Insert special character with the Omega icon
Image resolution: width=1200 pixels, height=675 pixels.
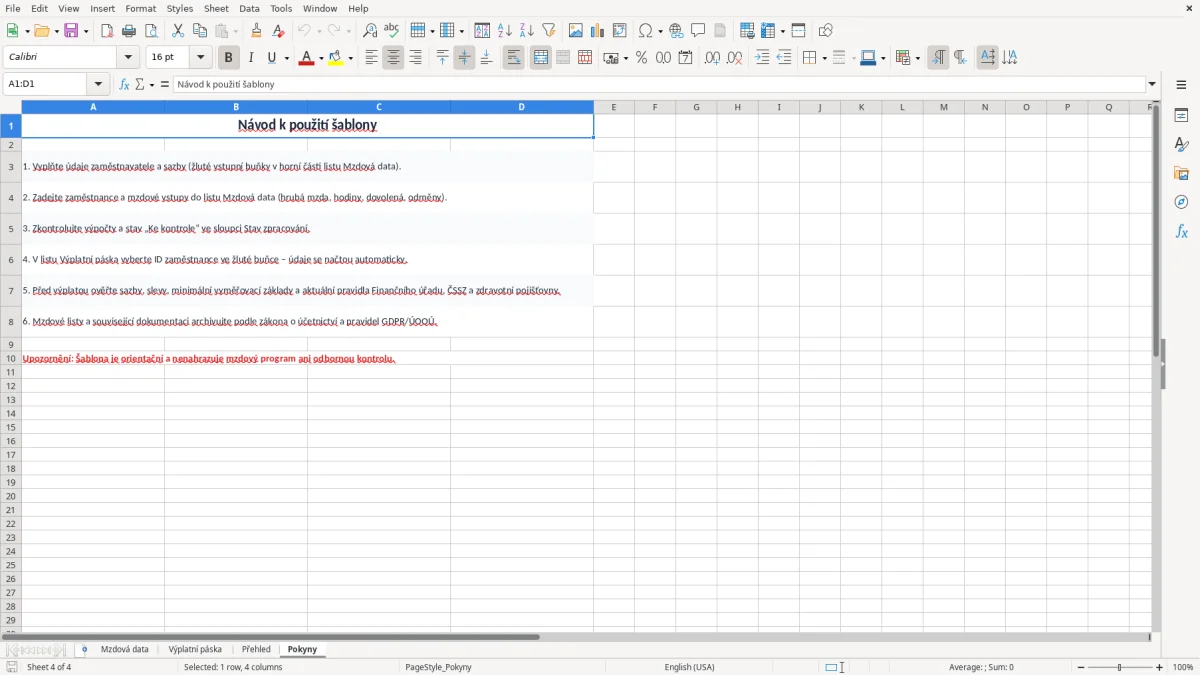point(645,31)
